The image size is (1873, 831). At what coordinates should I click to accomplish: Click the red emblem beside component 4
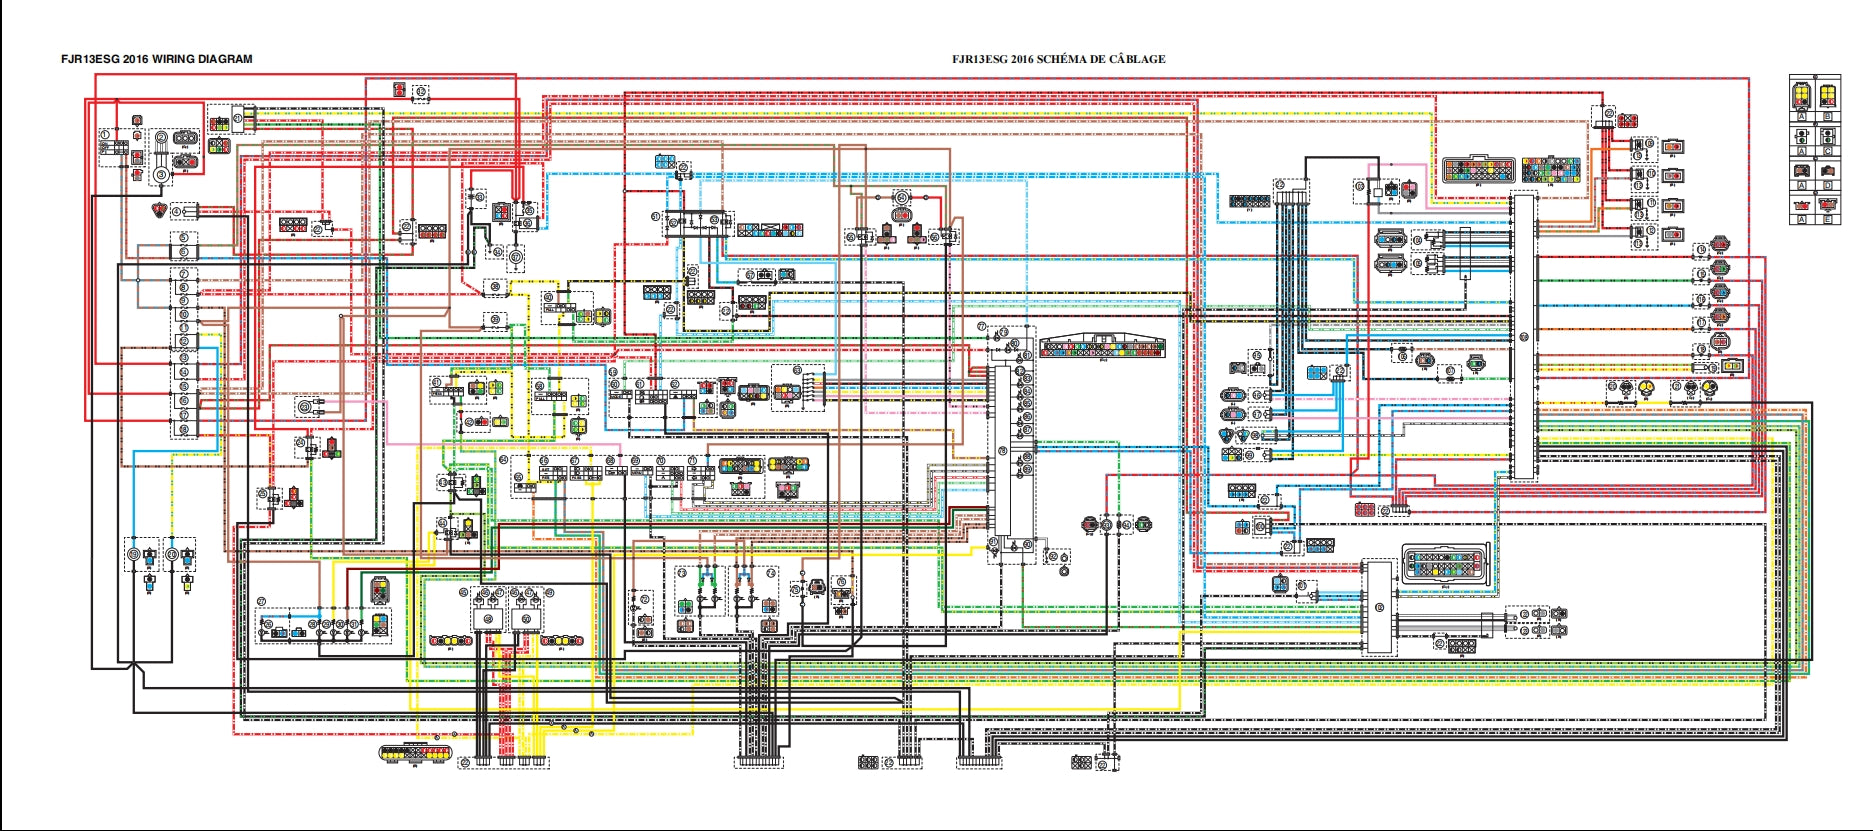158,210
